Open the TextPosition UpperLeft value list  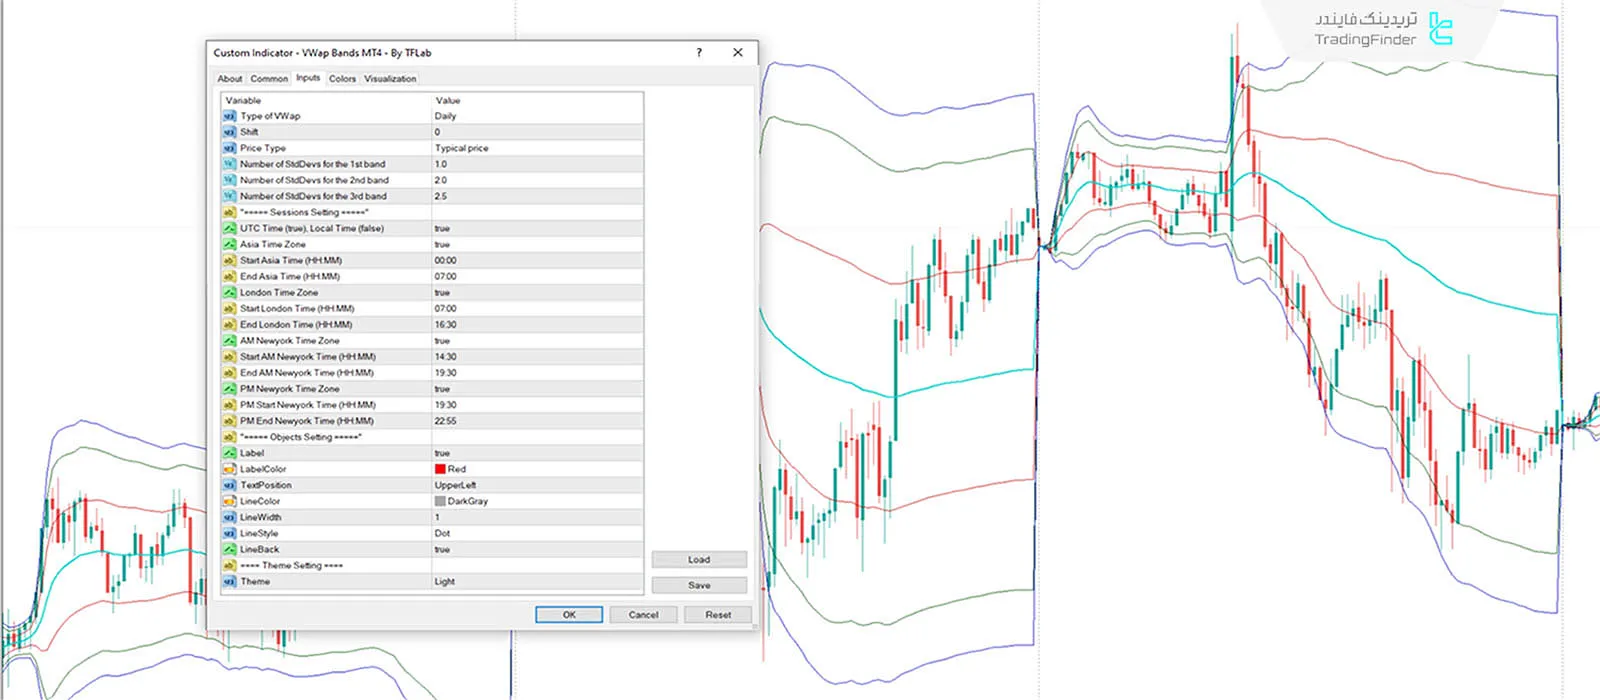(455, 485)
